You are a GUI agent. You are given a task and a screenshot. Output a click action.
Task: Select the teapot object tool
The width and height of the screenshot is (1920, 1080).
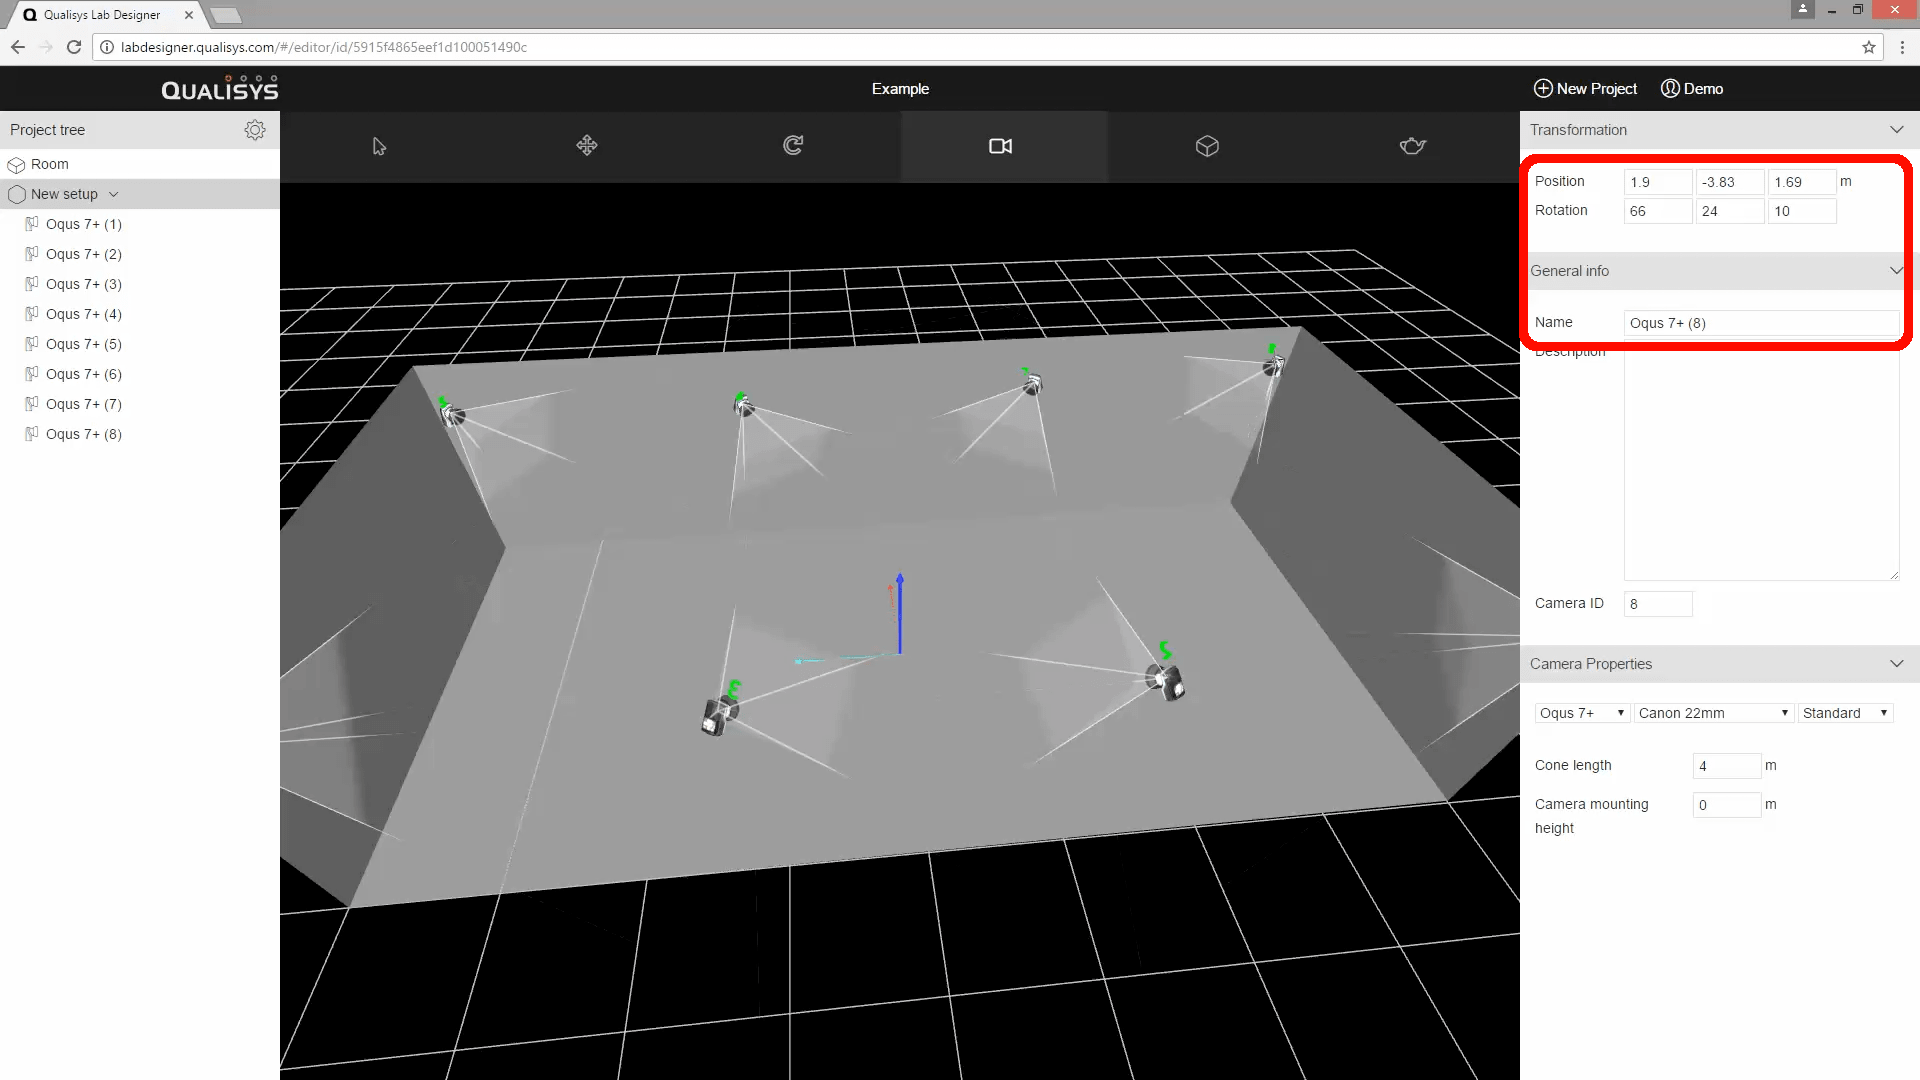pos(1412,146)
